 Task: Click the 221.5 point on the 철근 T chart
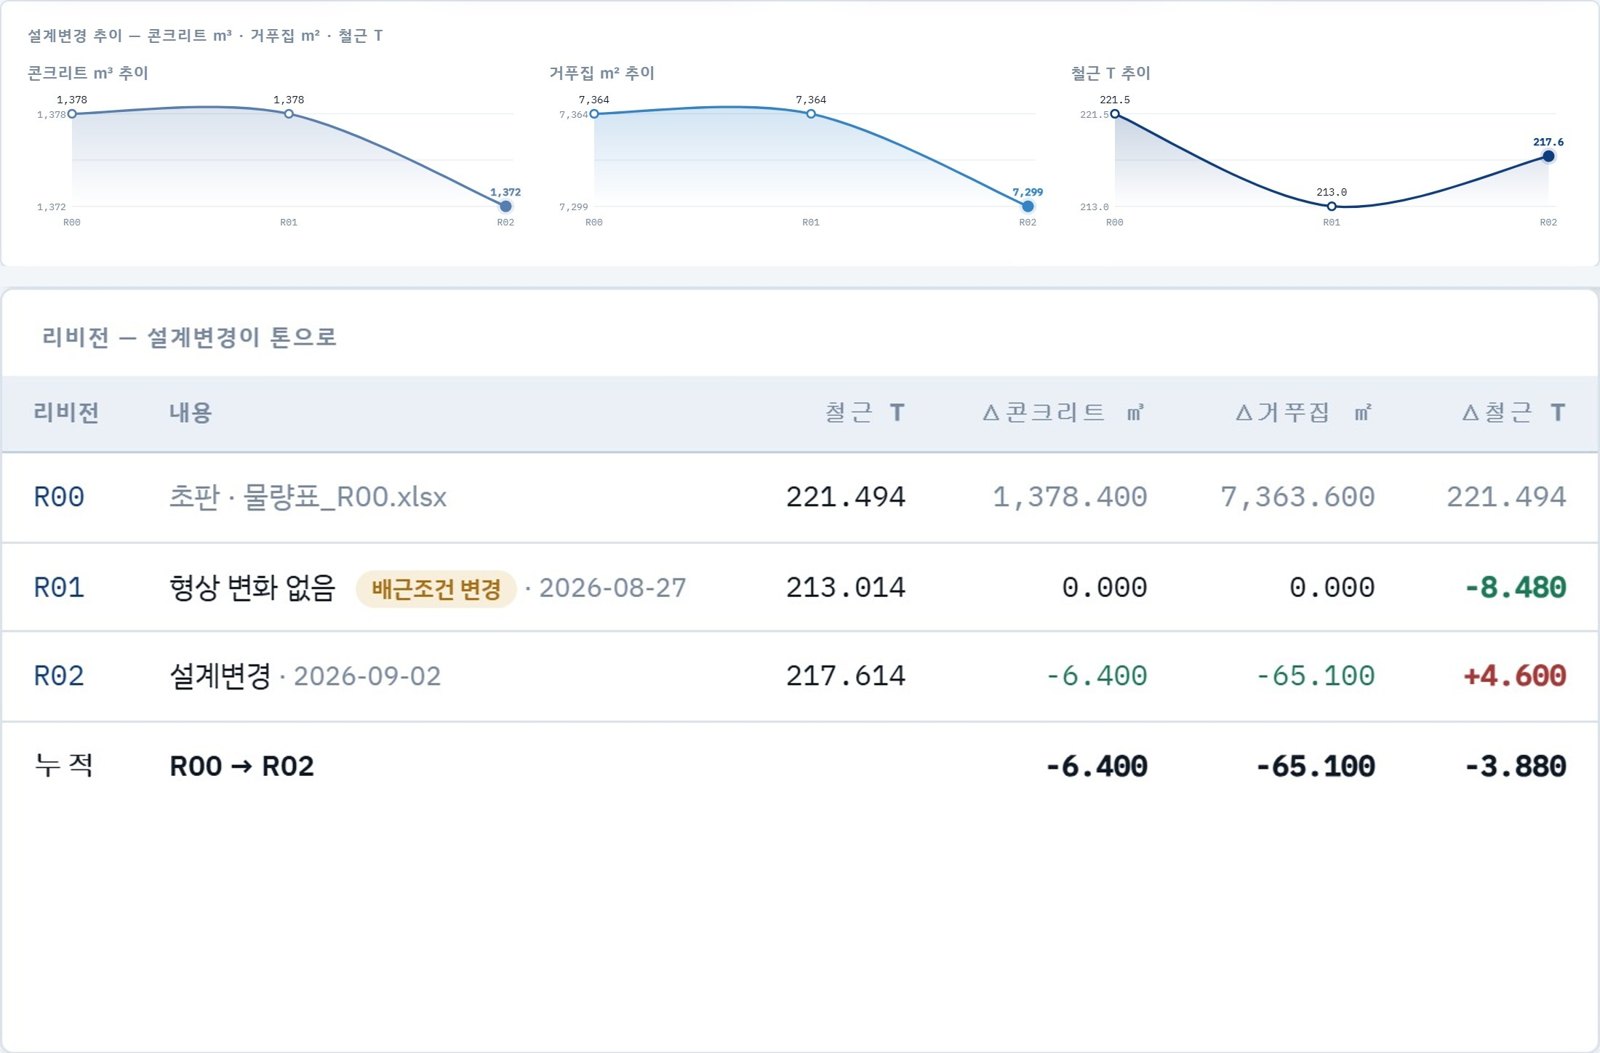coord(1115,114)
